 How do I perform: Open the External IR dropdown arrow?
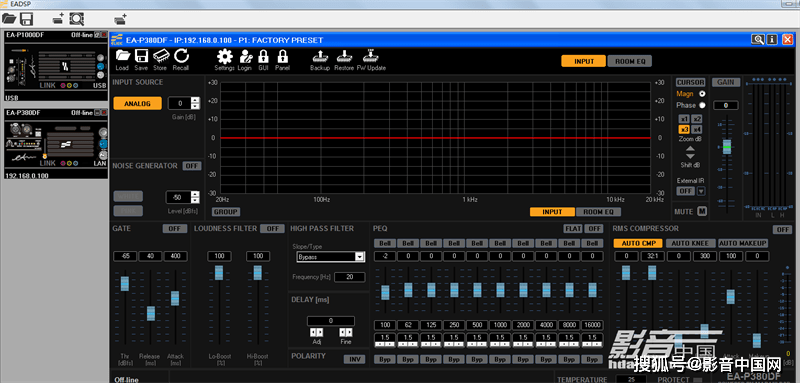point(701,191)
